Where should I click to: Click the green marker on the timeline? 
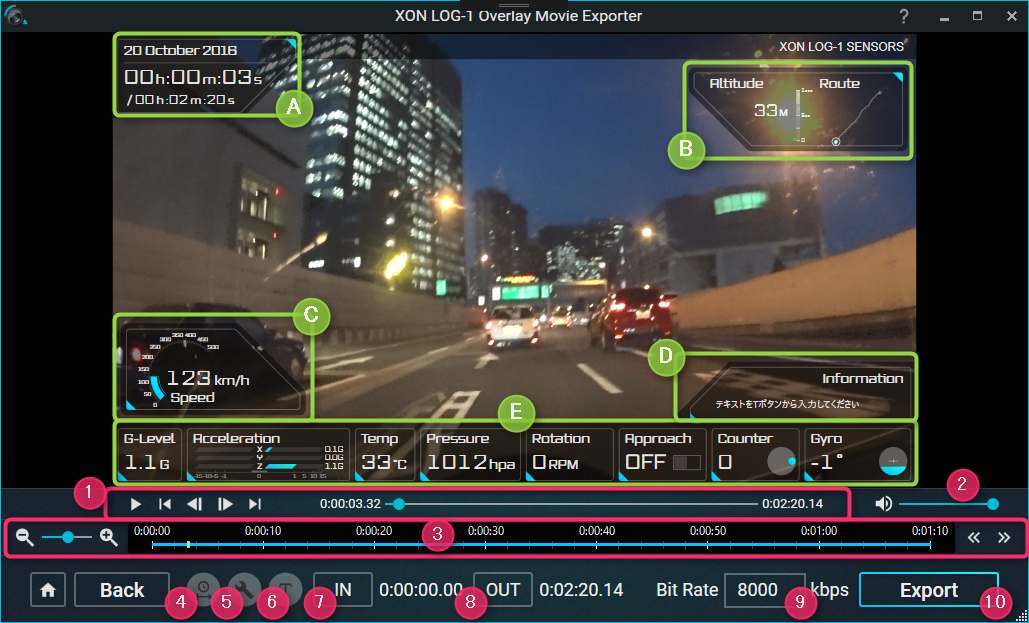coord(188,544)
